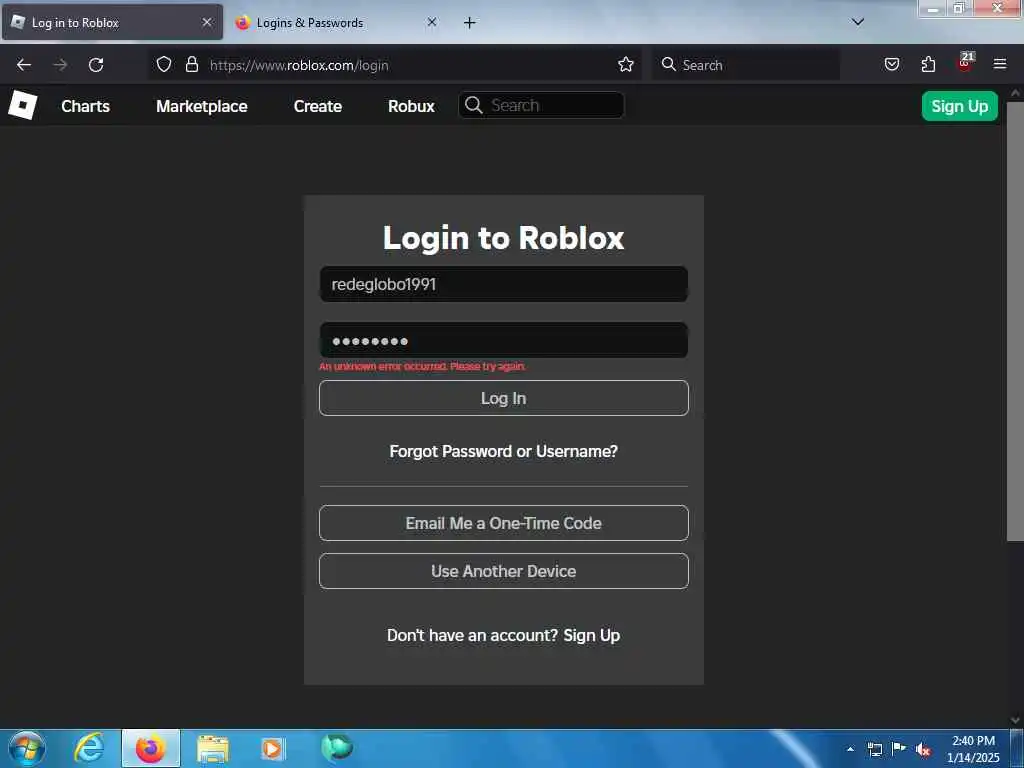
Task: Click the Sign Up link below the form
Action: pyautogui.click(x=592, y=635)
